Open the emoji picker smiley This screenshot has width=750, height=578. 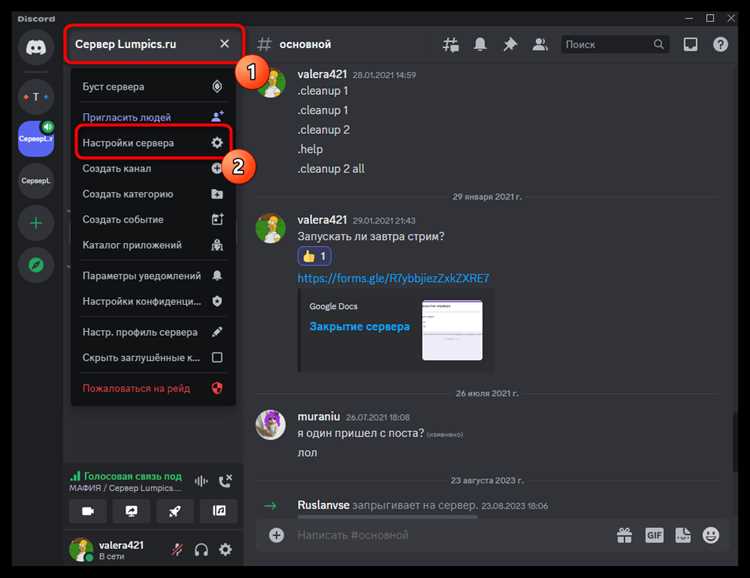(x=711, y=535)
